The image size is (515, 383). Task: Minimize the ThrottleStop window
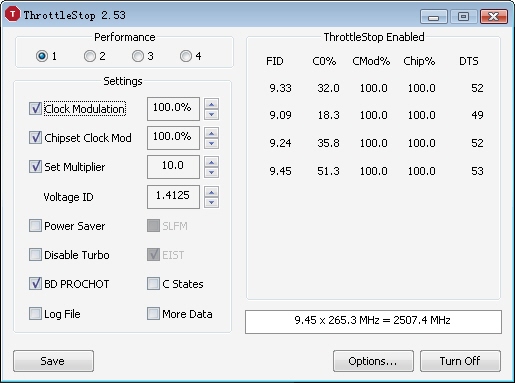(434, 16)
